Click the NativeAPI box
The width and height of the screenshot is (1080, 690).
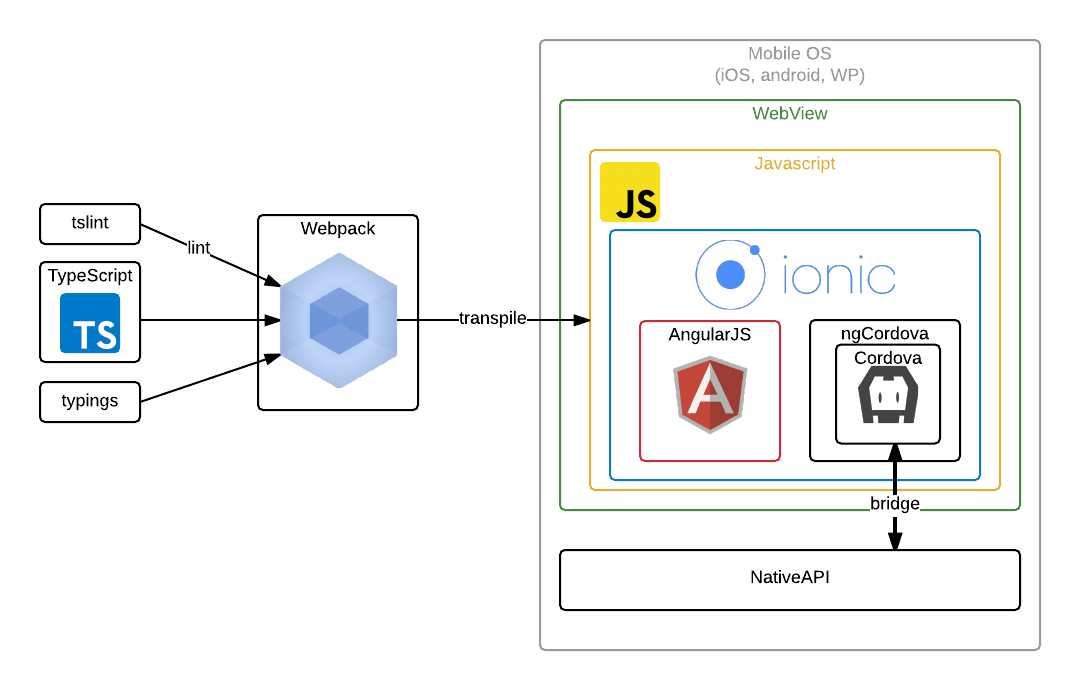790,579
